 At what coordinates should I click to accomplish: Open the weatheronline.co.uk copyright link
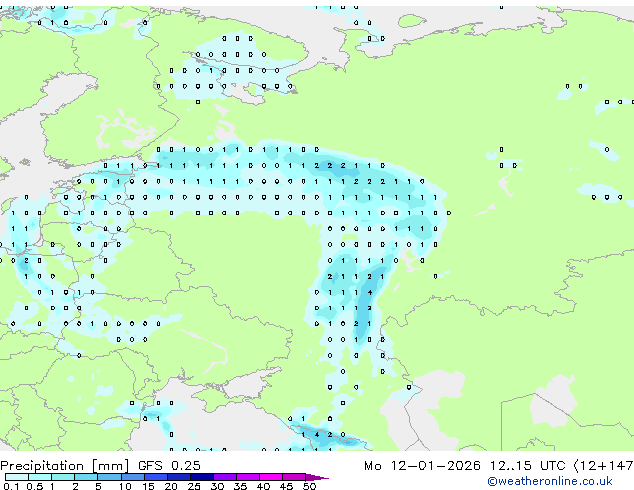coord(550,481)
